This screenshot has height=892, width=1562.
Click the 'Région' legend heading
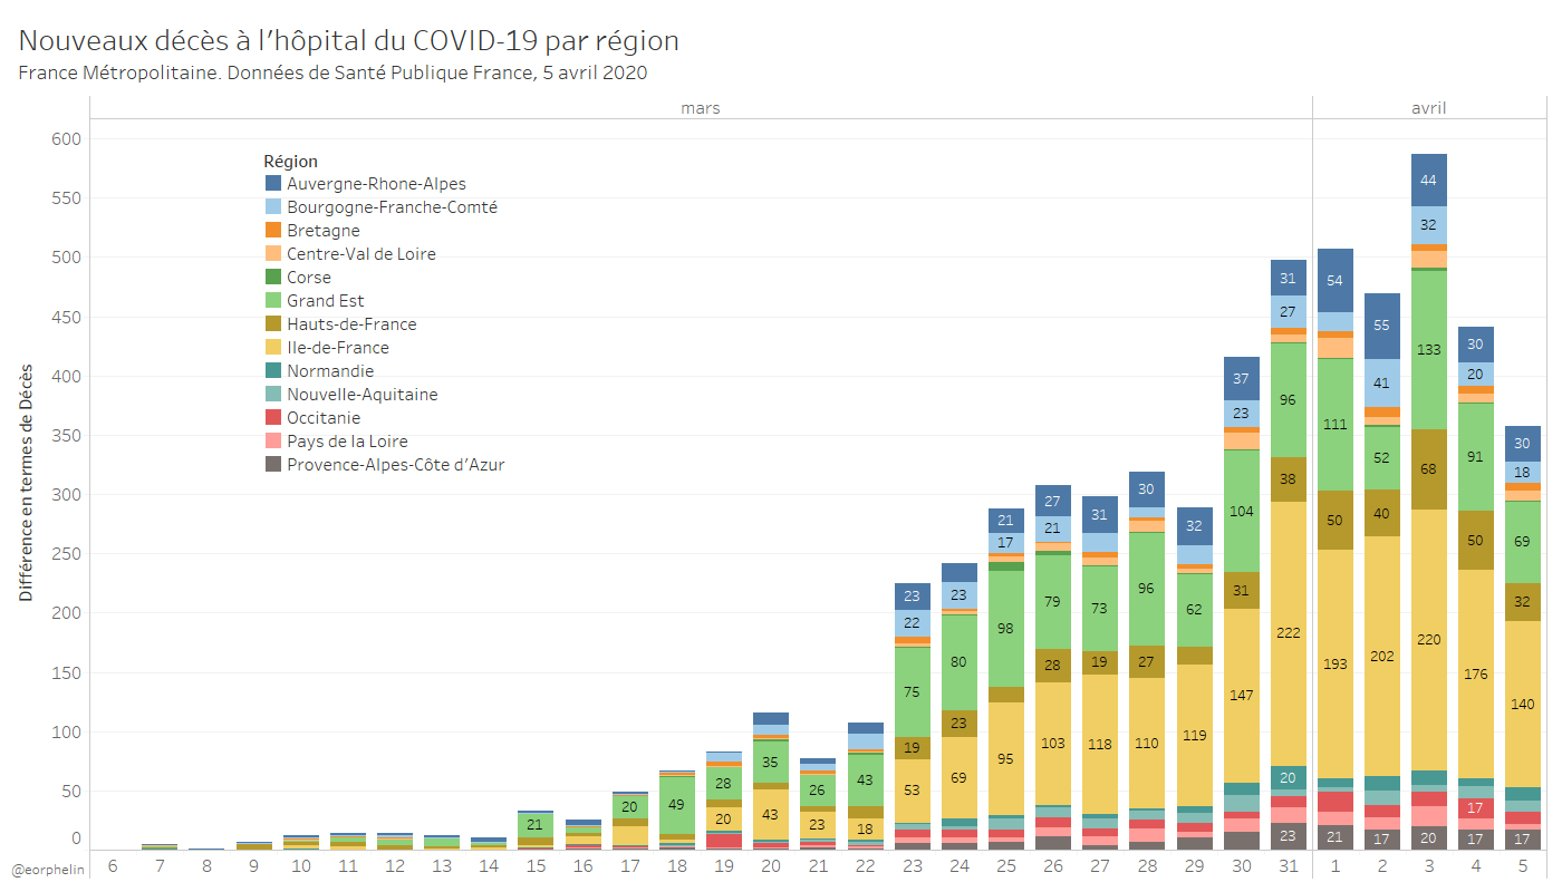click(x=290, y=161)
